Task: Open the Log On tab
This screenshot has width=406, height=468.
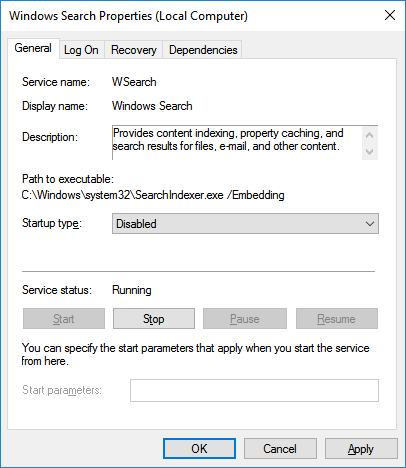Action: point(81,50)
